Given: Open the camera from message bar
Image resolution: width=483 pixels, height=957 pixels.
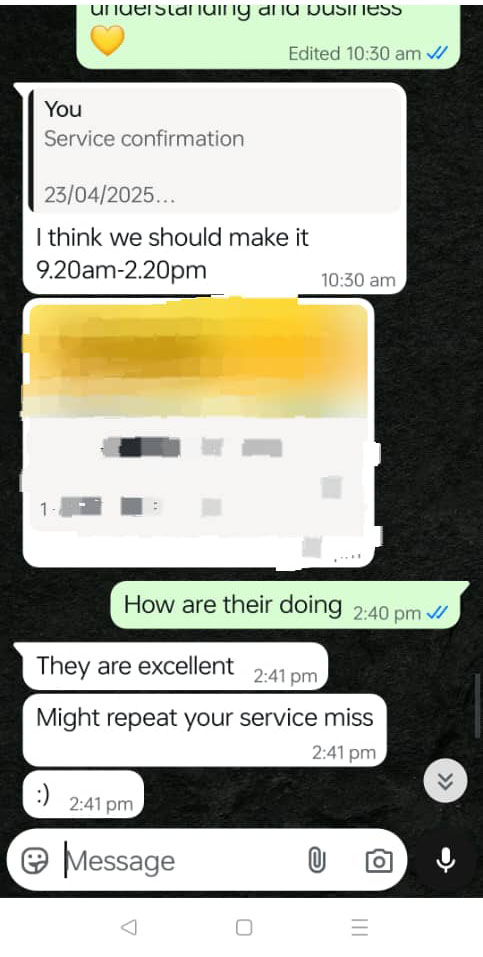Looking at the screenshot, I should (379, 861).
